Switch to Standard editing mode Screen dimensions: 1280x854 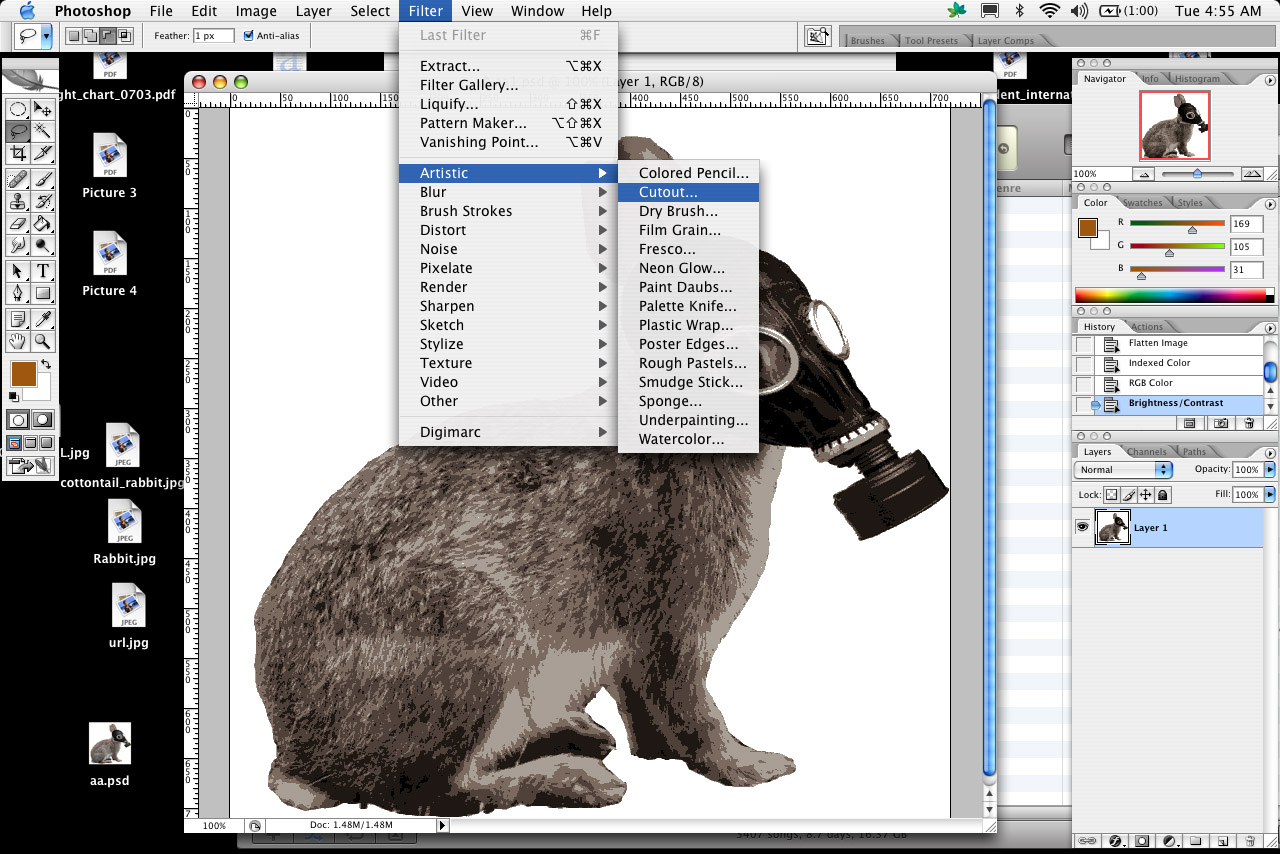click(x=19, y=421)
